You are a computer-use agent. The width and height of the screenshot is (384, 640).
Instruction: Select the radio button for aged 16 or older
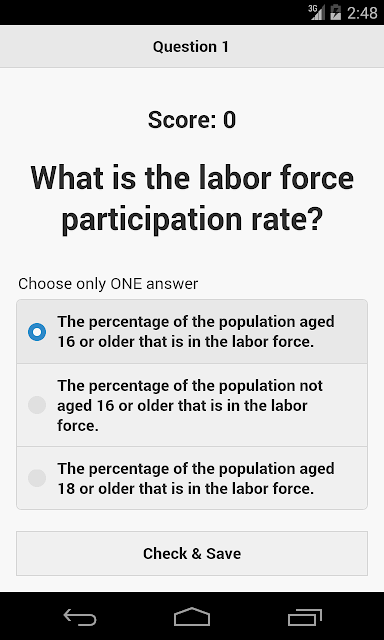click(x=37, y=332)
